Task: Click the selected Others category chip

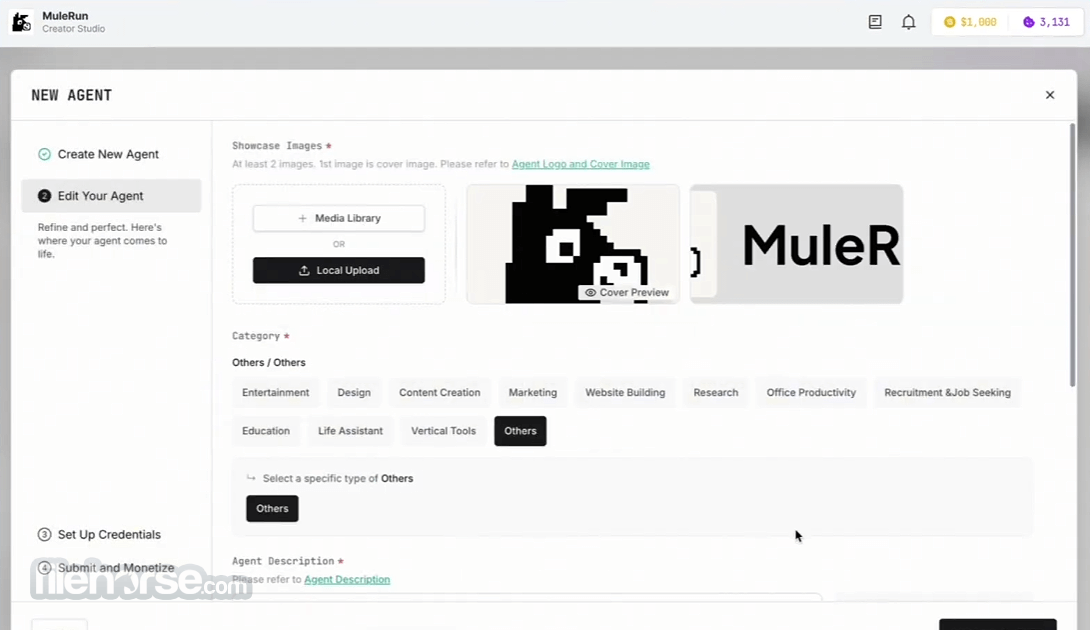Action: click(520, 431)
